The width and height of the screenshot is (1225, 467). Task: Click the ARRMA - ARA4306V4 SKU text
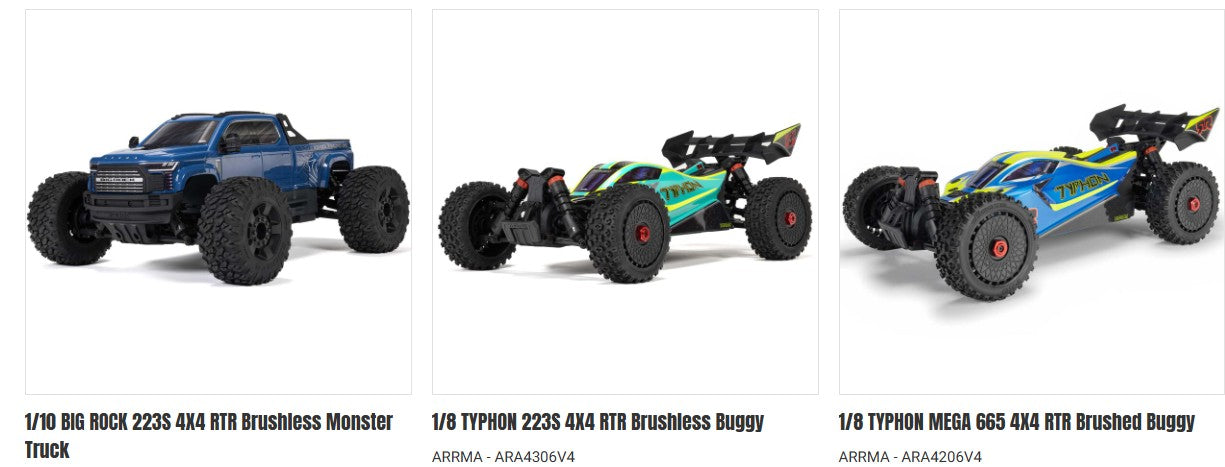pyautogui.click(x=503, y=457)
